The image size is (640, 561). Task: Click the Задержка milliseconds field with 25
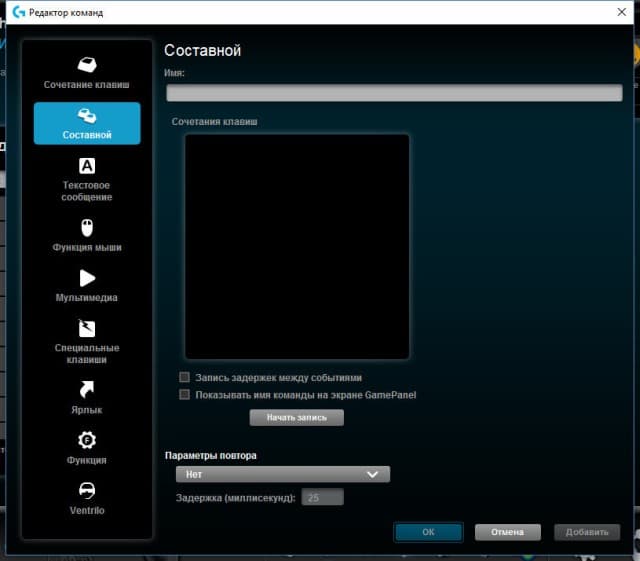pos(322,497)
